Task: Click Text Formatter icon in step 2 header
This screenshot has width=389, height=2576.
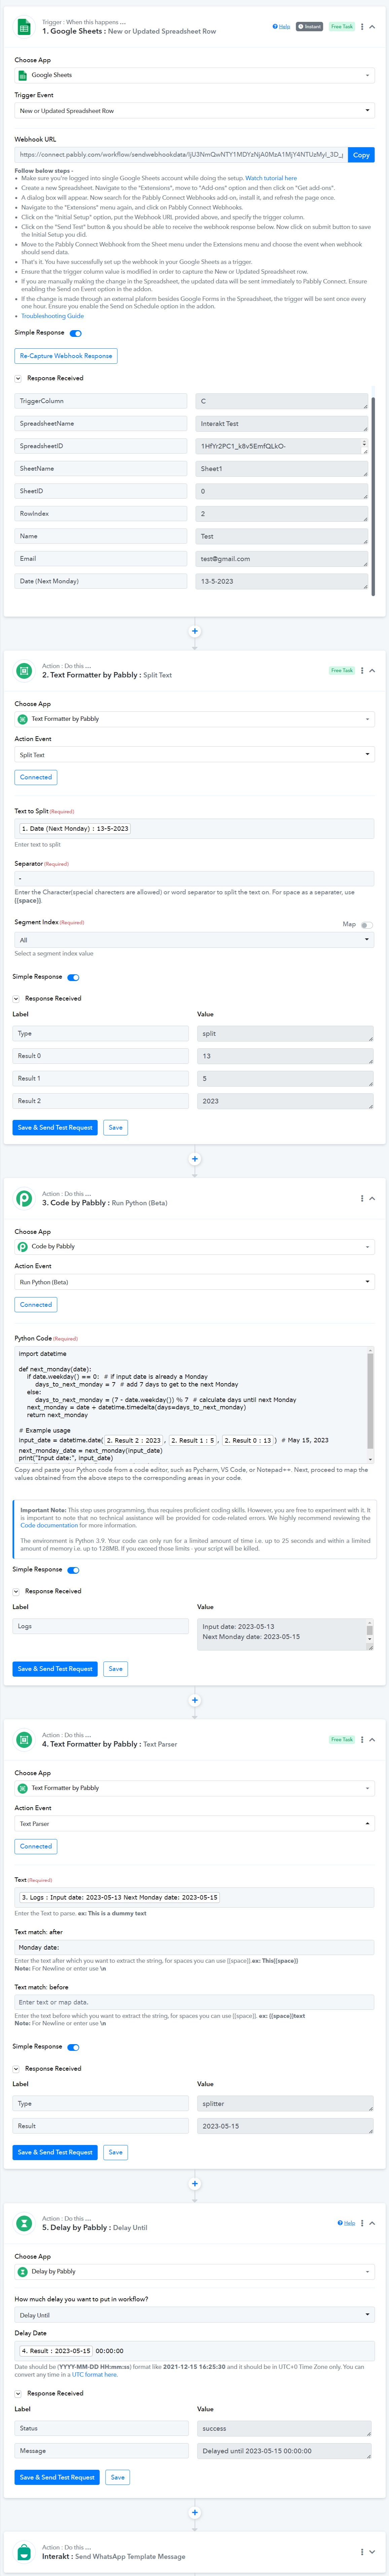Action: click(24, 671)
